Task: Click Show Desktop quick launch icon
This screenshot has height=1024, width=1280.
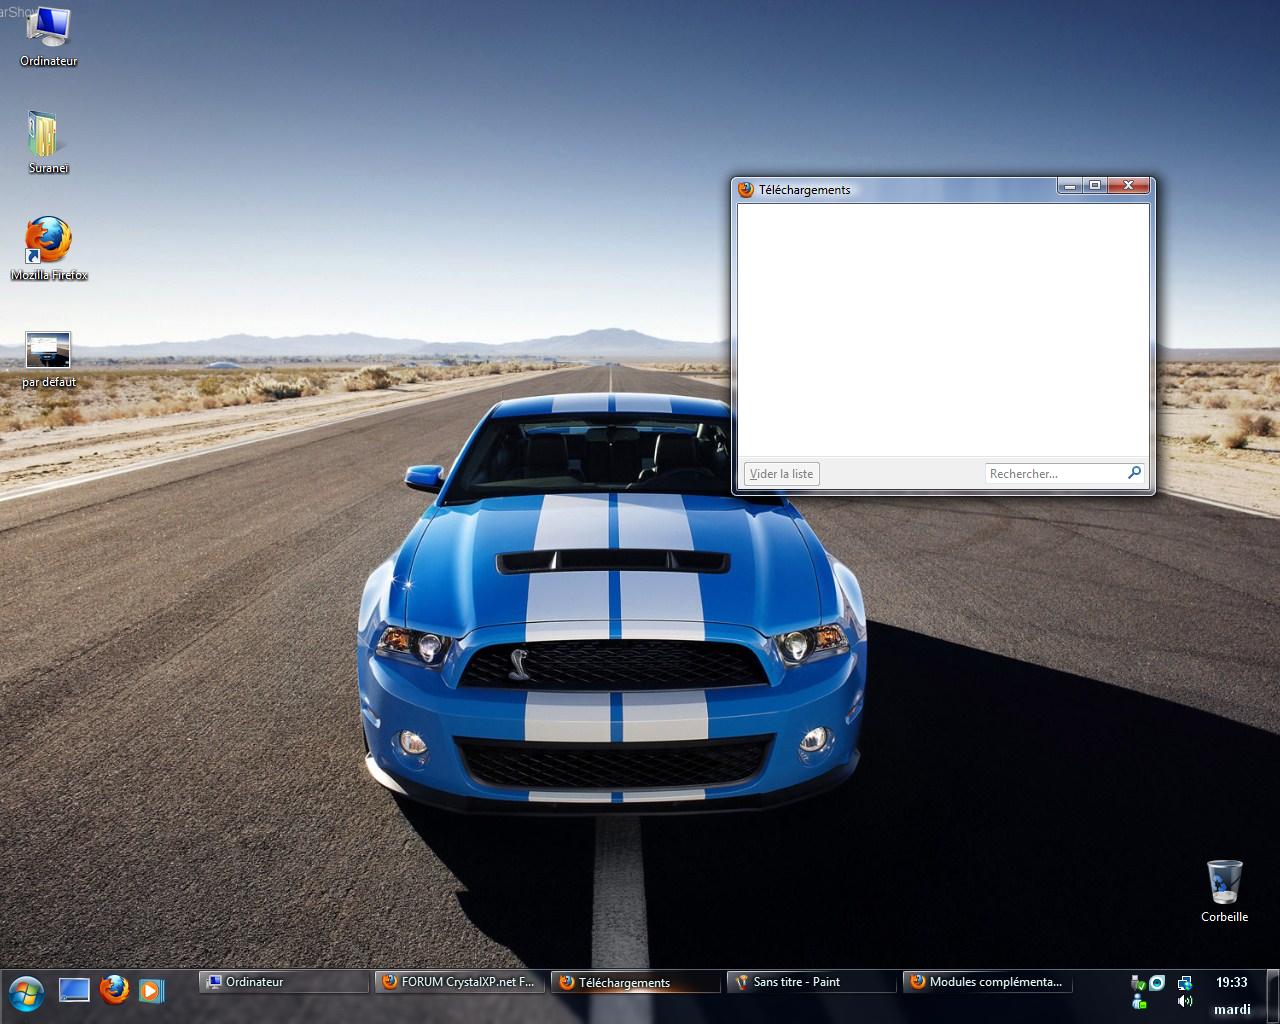Action: (x=74, y=990)
